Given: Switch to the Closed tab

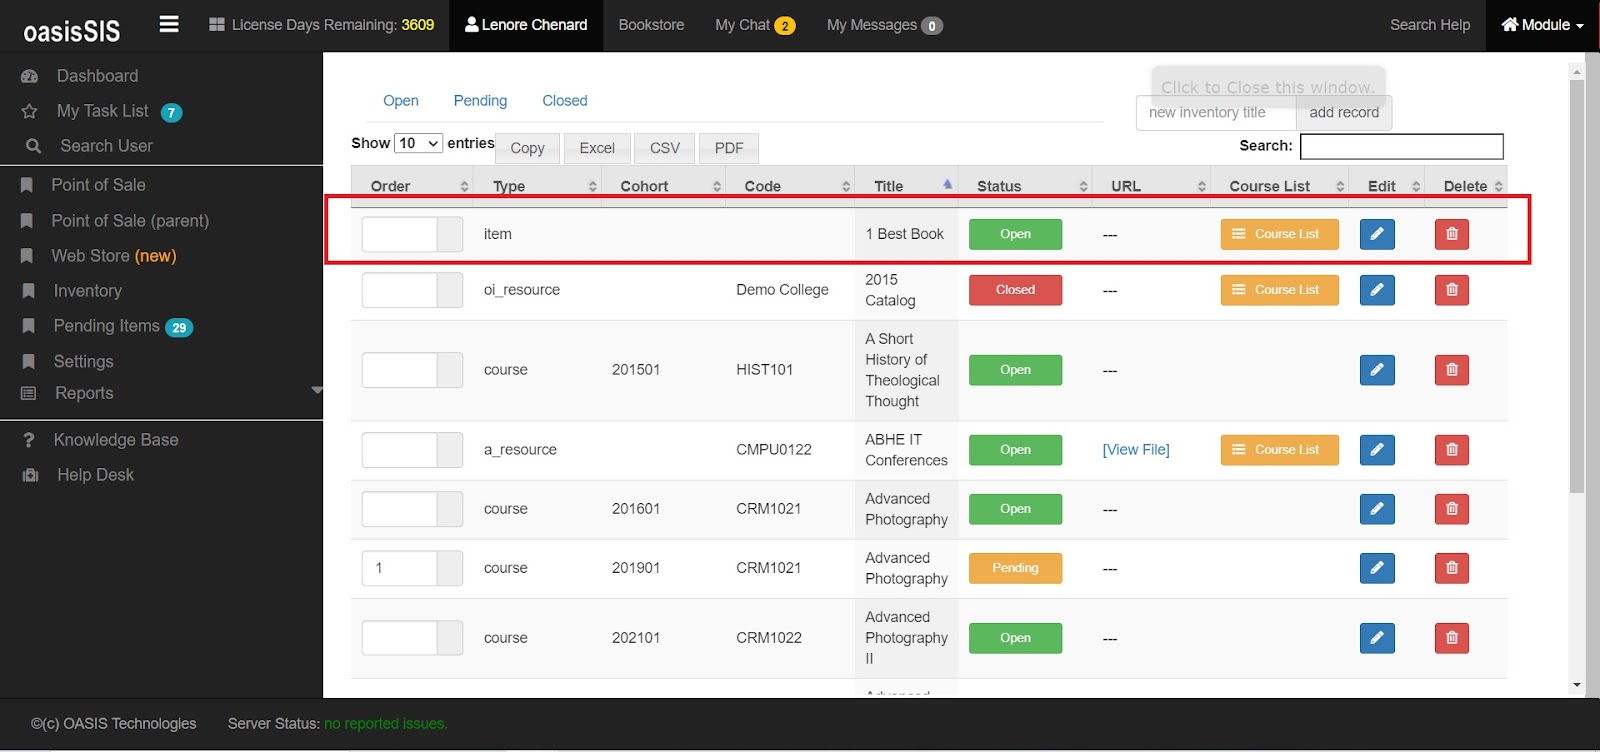Looking at the screenshot, I should [565, 101].
